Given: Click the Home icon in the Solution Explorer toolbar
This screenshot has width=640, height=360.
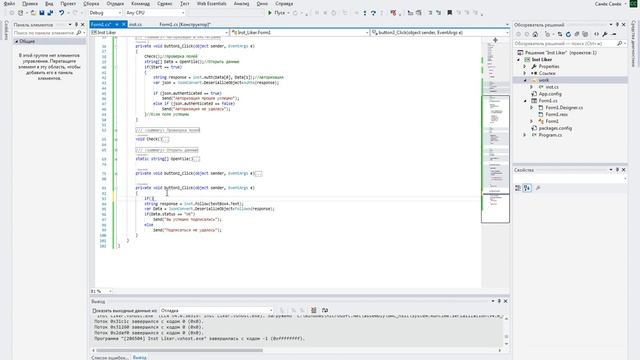Looking at the screenshot, I should 535,34.
